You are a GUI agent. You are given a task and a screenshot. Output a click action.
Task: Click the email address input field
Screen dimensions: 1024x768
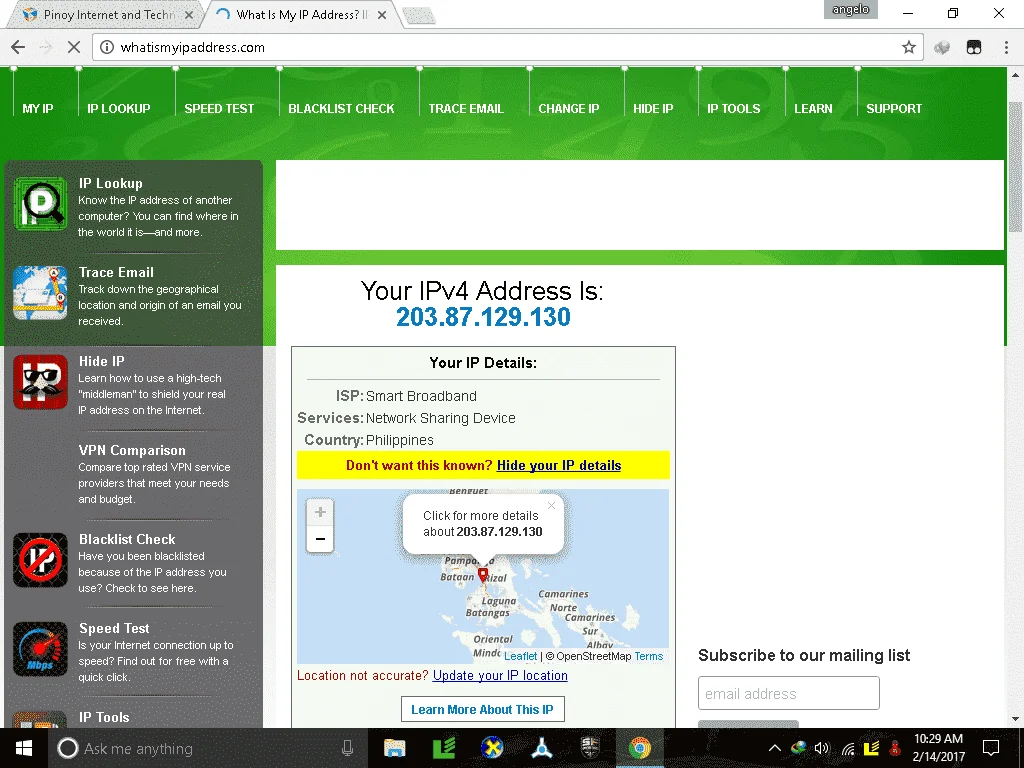[789, 693]
